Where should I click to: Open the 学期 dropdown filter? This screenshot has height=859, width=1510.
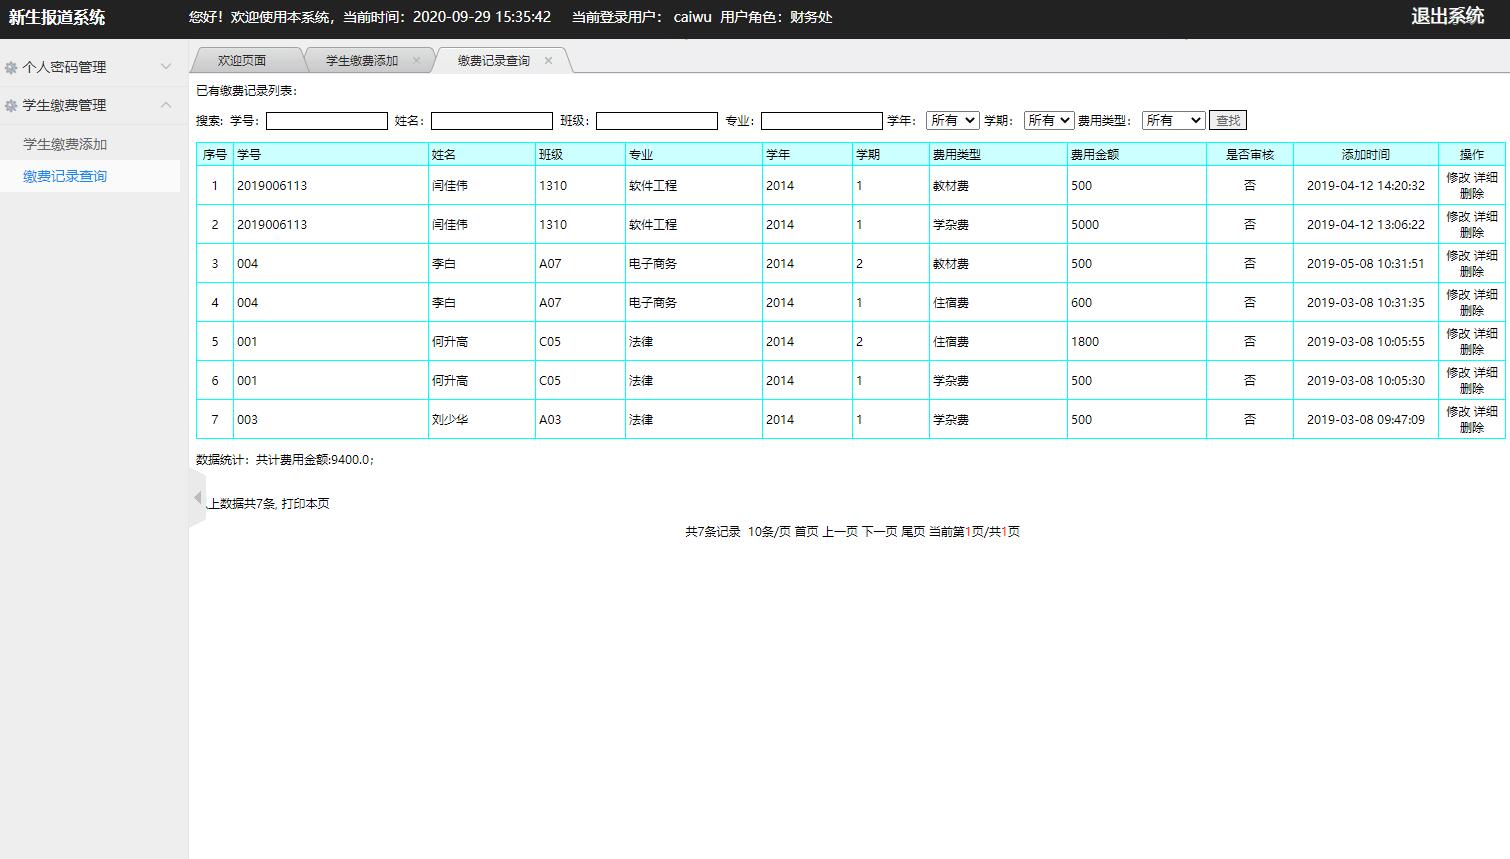click(1048, 120)
